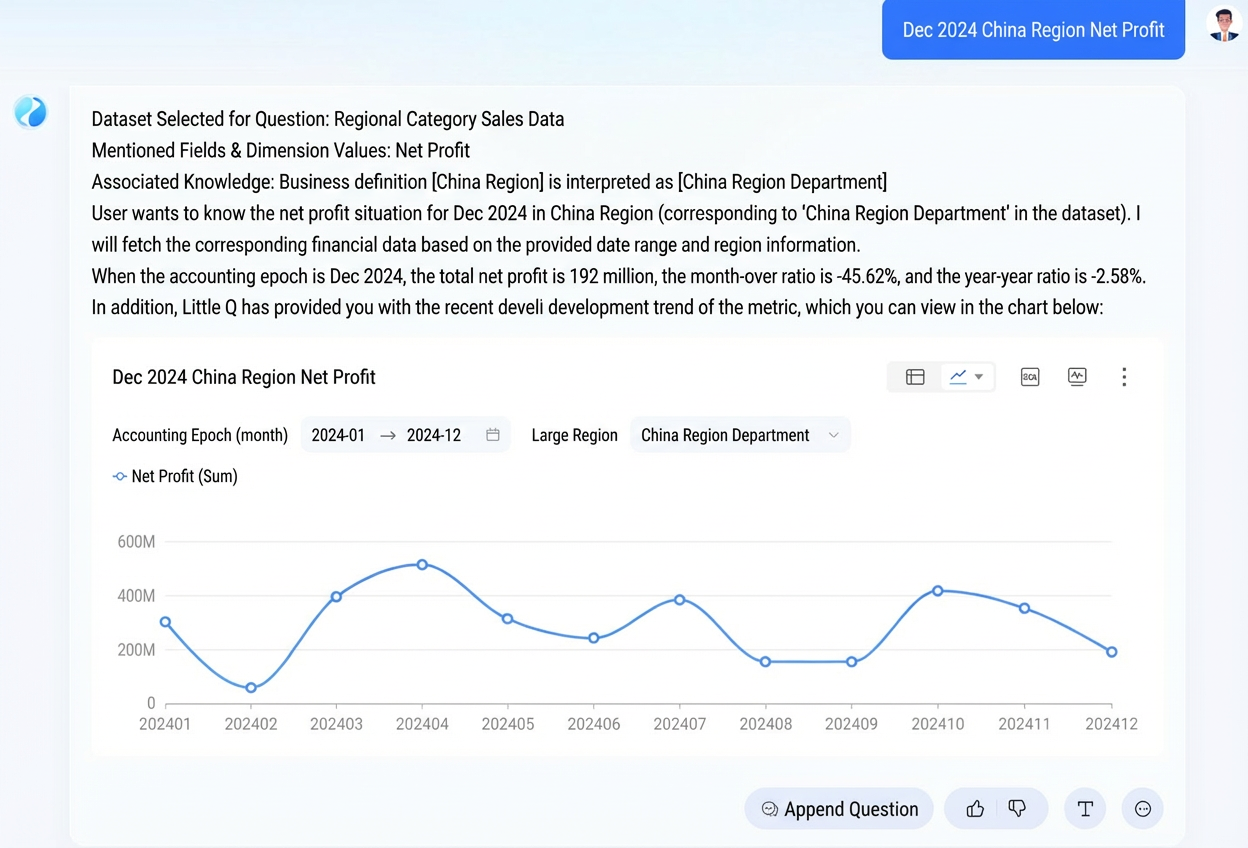Click the 2024-01 start date field
The height and width of the screenshot is (848, 1248).
[x=338, y=435]
